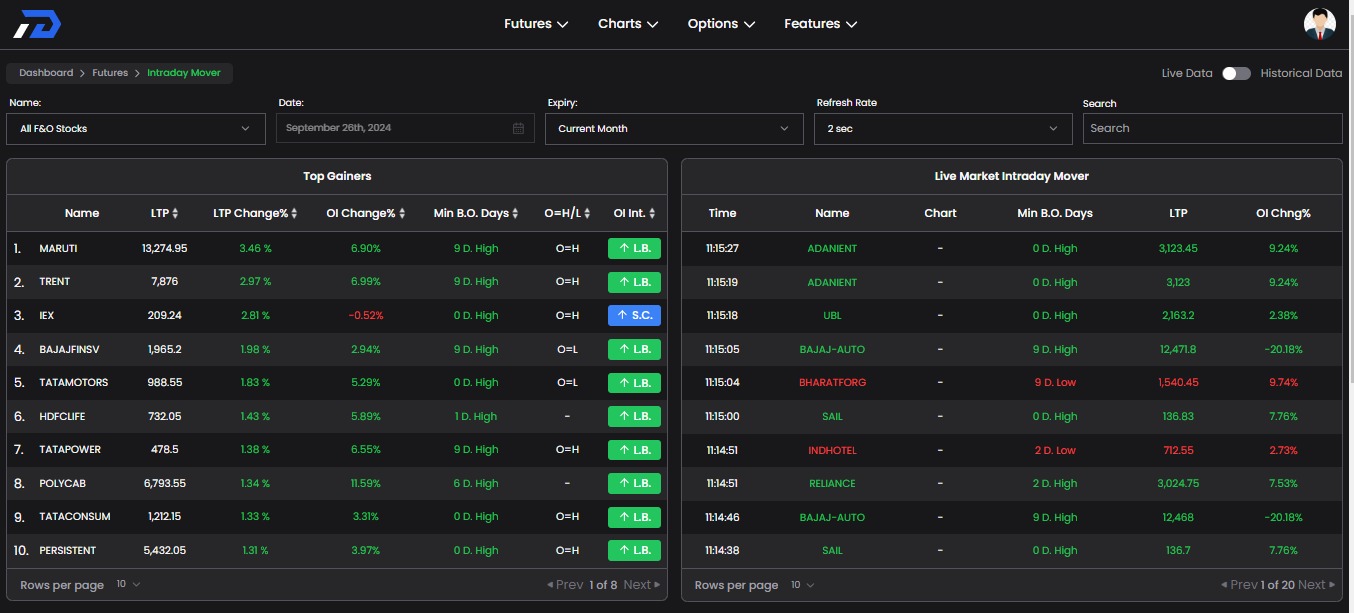Toggle Live Data to Historical Data
The image size is (1354, 613).
tap(1236, 73)
